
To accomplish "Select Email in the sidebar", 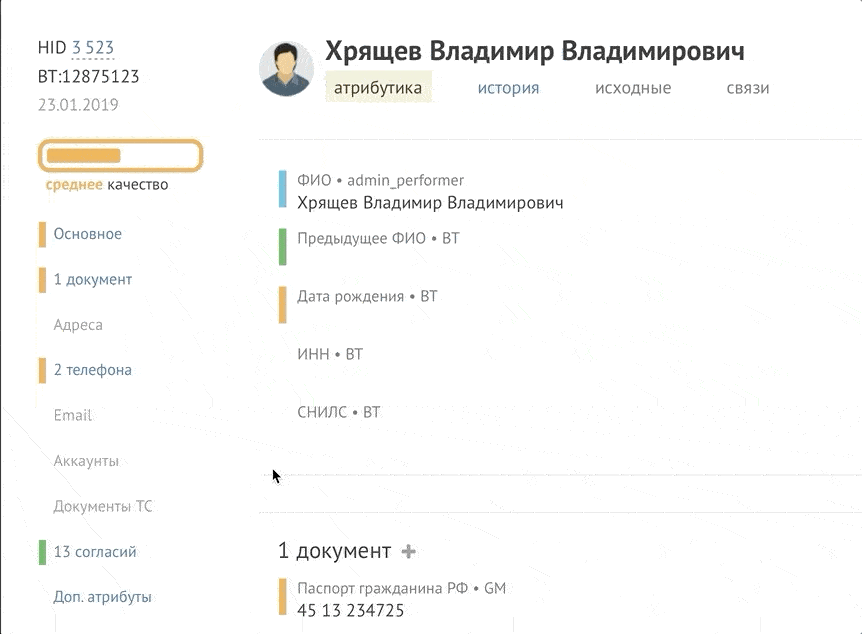I will coord(73,415).
